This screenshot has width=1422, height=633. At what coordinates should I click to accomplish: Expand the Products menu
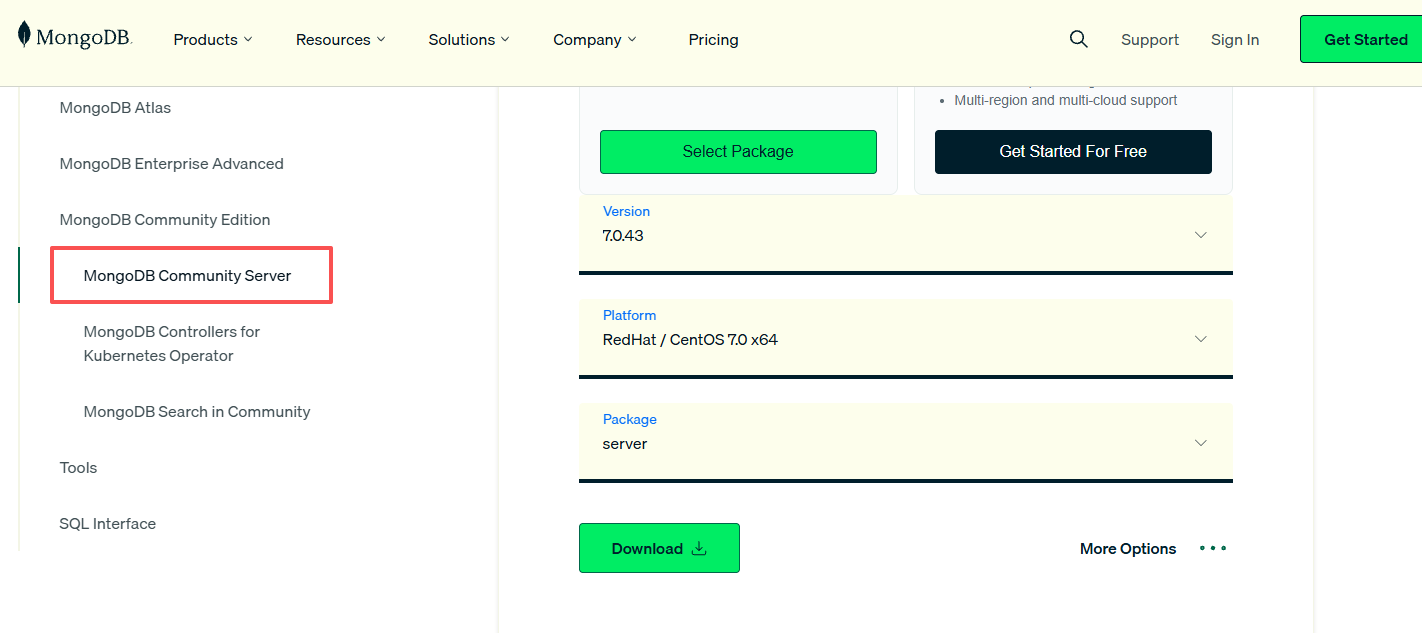tap(213, 40)
